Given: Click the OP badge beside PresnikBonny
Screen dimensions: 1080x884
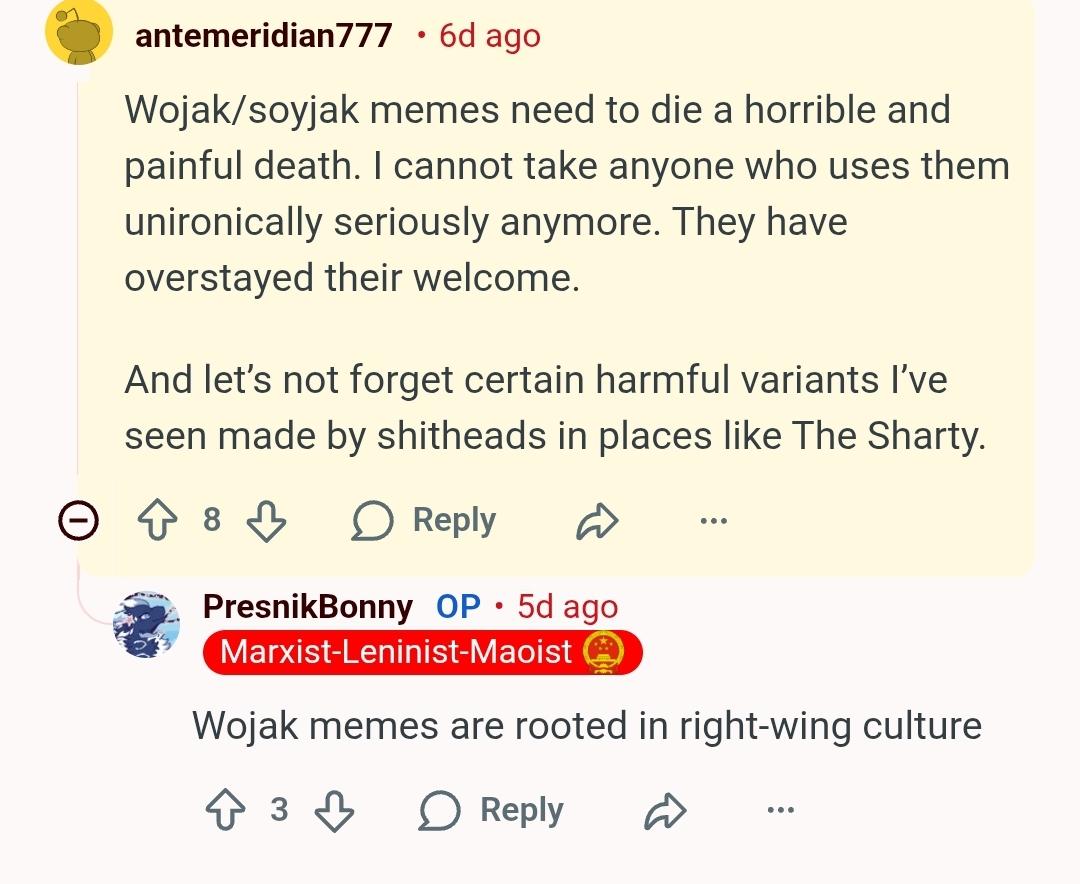Looking at the screenshot, I should pos(458,606).
